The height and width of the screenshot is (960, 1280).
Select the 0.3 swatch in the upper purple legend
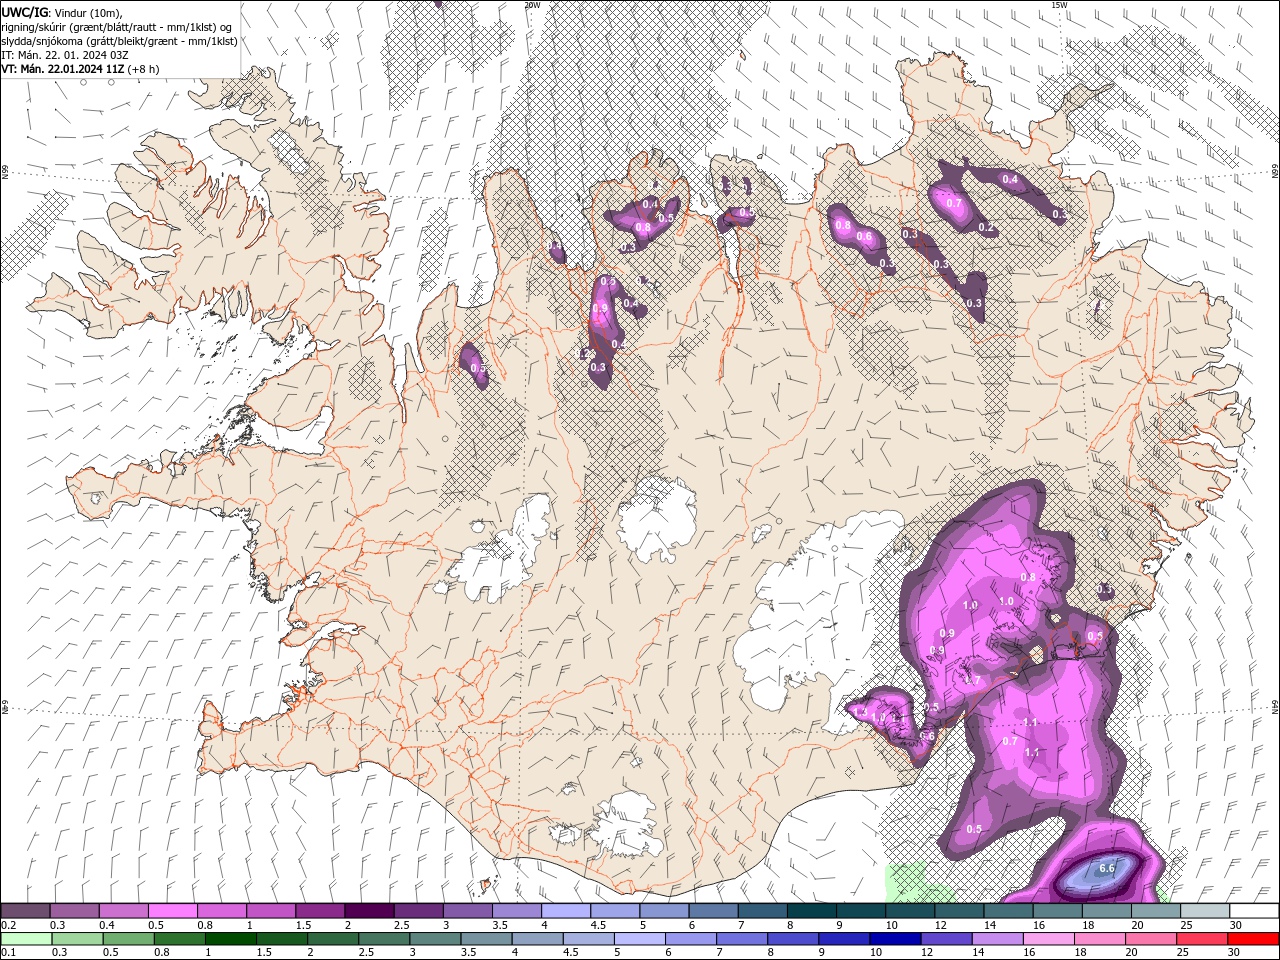[x=74, y=911]
